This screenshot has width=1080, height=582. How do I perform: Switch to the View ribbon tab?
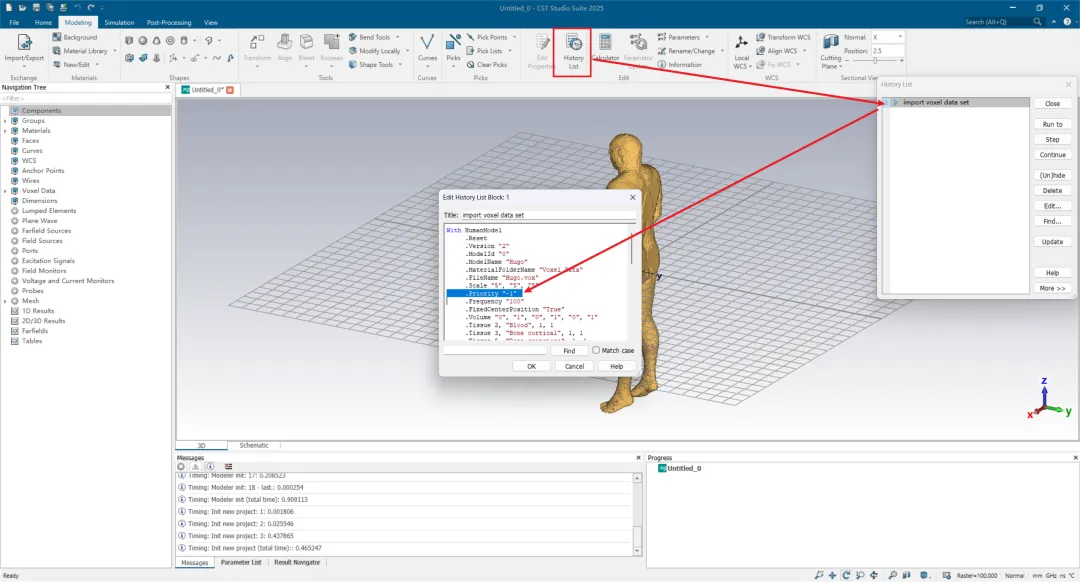(211, 23)
